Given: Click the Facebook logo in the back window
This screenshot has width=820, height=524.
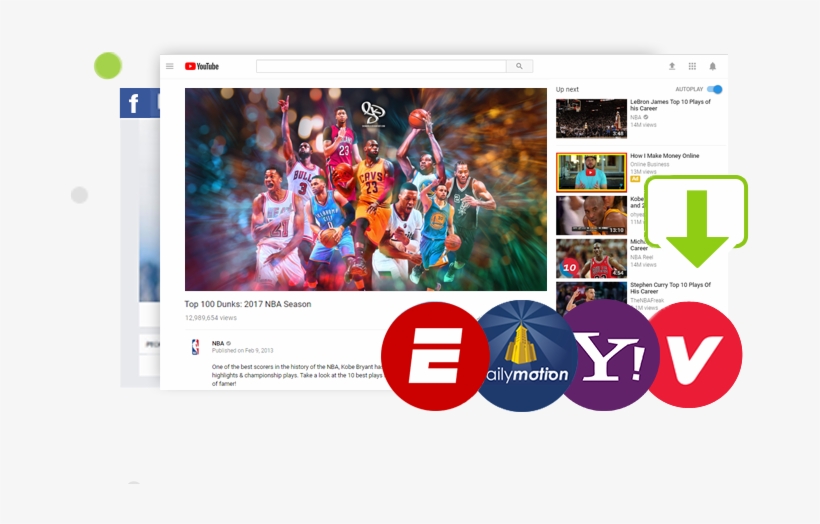Looking at the screenshot, I should click(134, 104).
